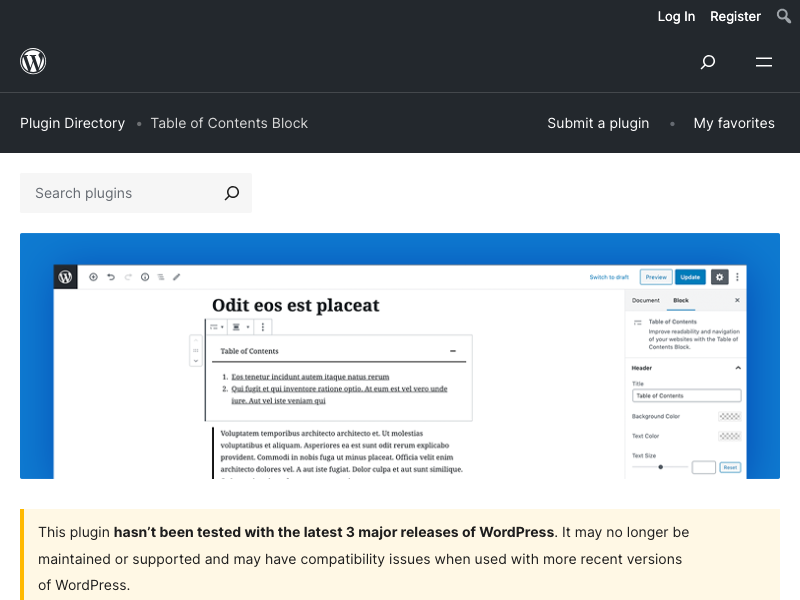
Task: Click Switch to draft link
Action: coord(609,277)
